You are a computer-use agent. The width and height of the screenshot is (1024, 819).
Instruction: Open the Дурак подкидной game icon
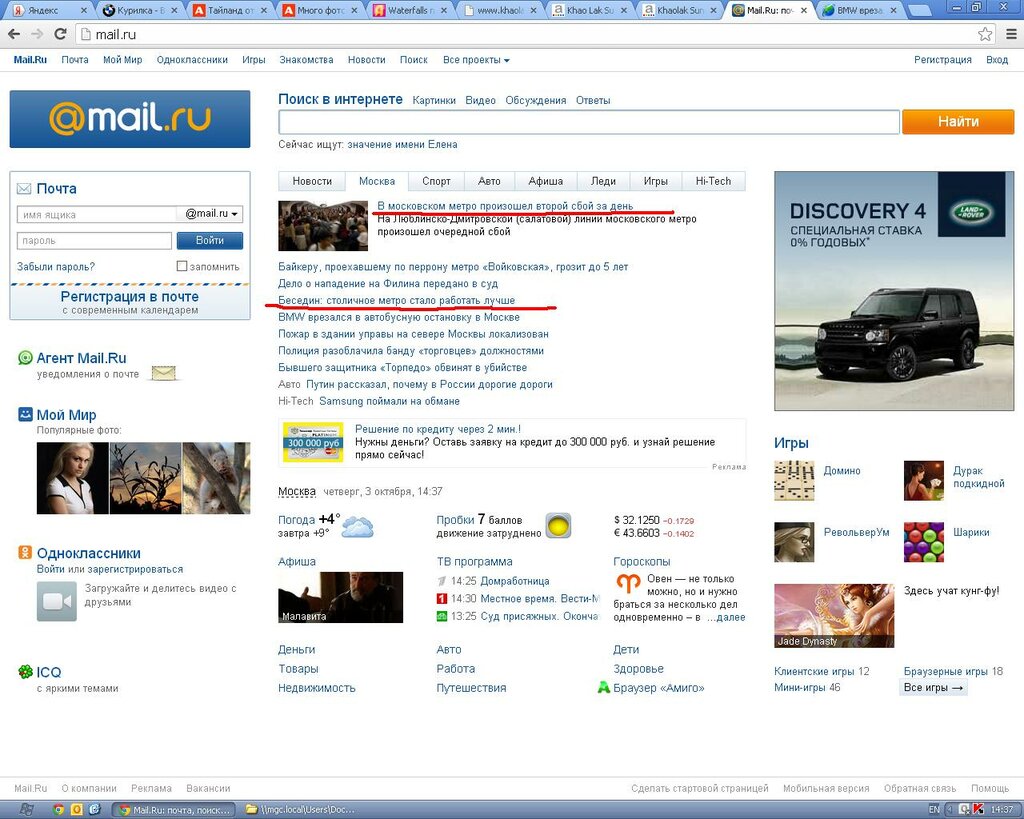[x=923, y=481]
